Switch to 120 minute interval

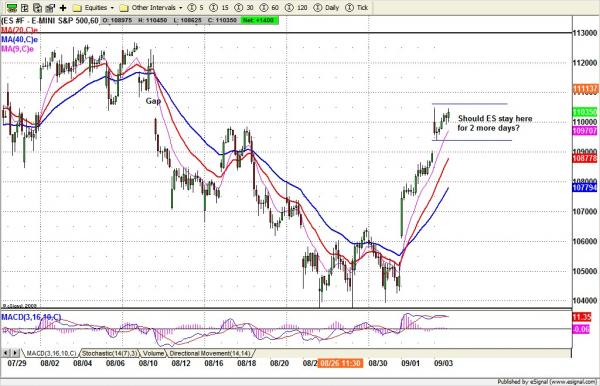coord(296,8)
